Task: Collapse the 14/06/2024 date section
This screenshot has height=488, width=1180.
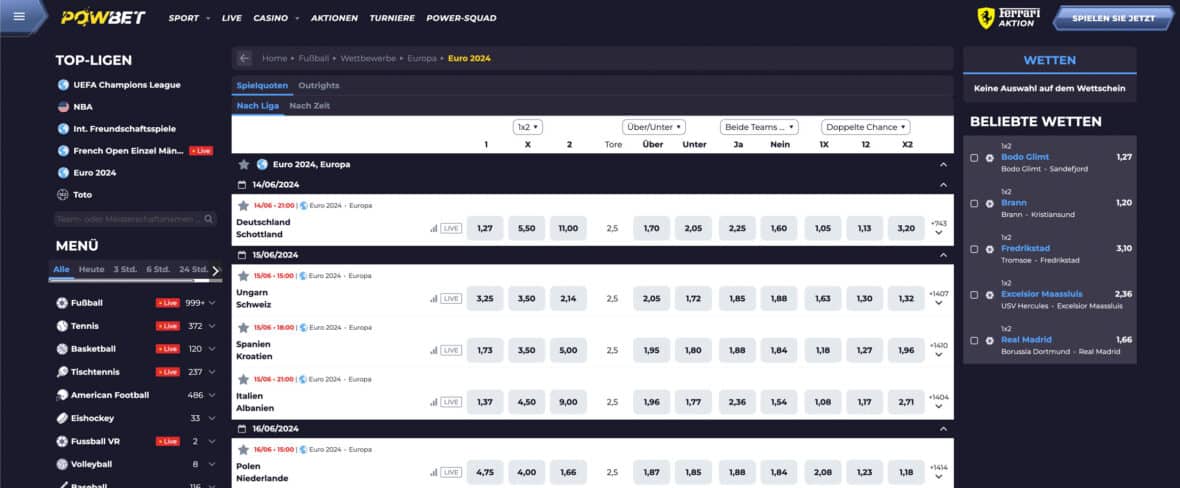Action: (x=943, y=185)
